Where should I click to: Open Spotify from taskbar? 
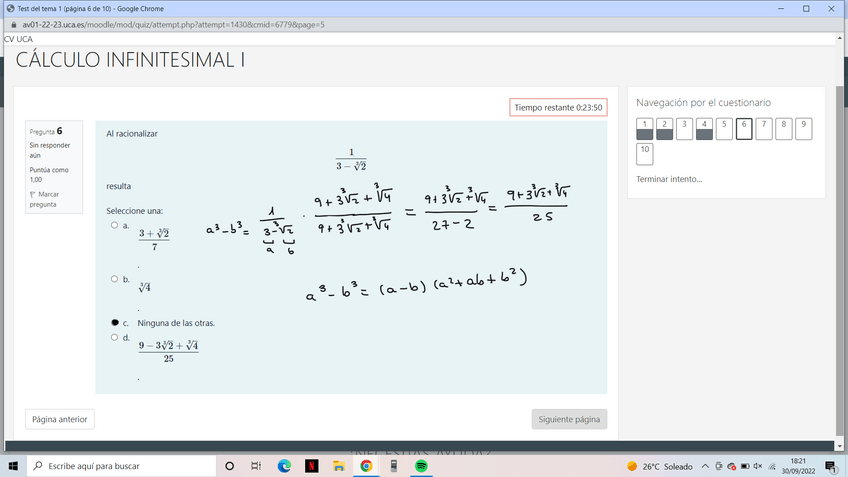click(421, 466)
